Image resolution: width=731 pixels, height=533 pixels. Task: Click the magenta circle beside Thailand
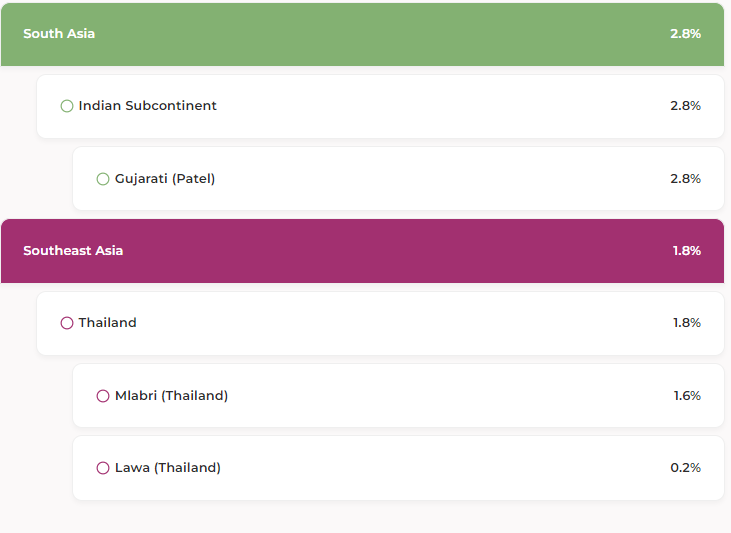tap(67, 323)
